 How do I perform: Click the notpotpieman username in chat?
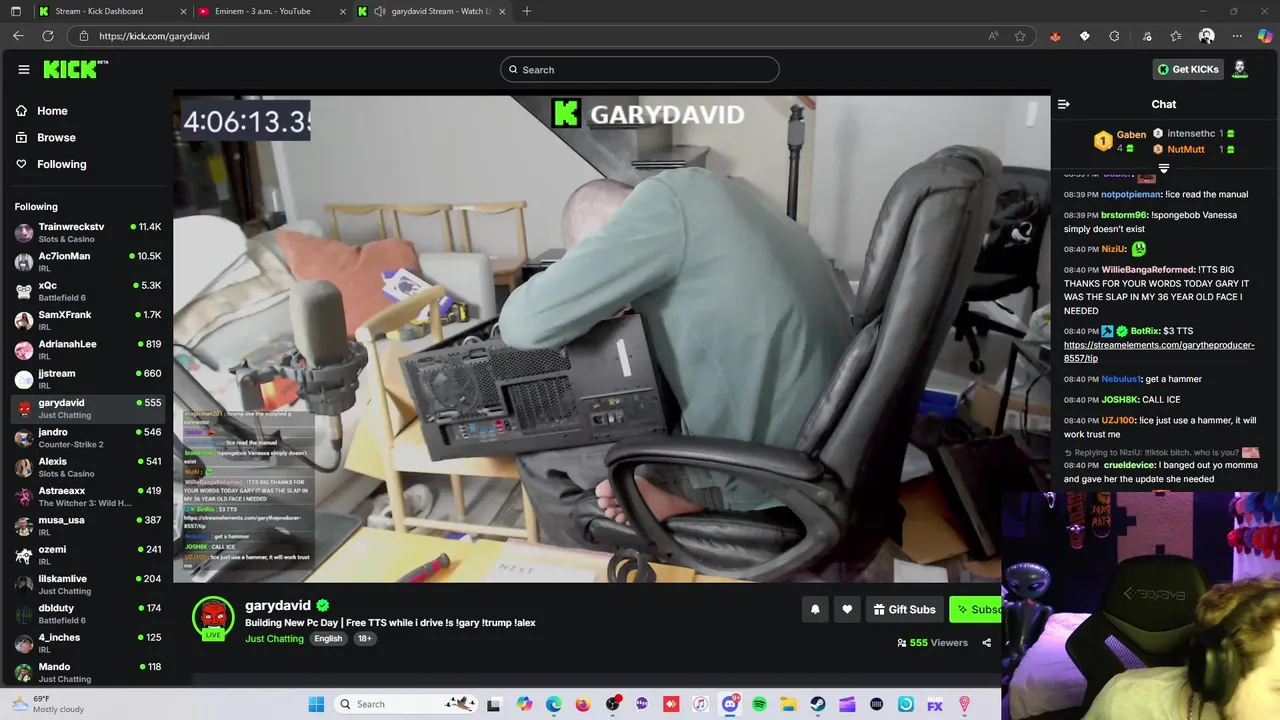tap(1131, 194)
